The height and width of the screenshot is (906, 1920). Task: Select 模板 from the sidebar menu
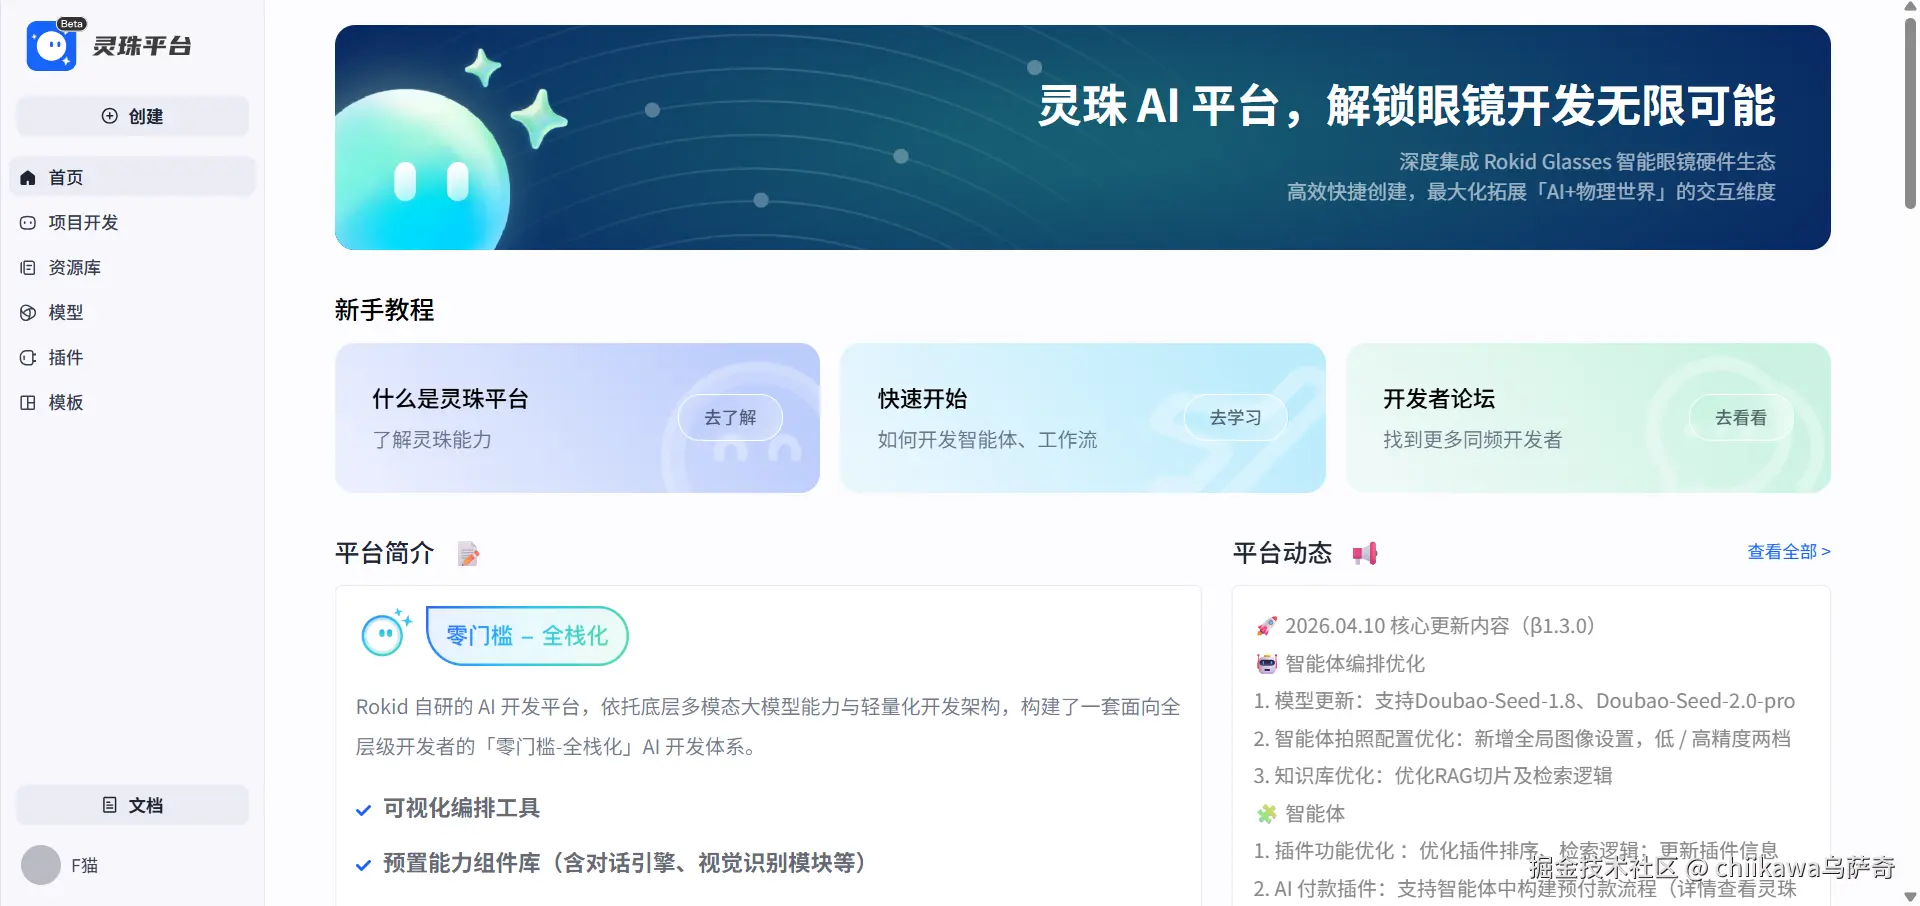66,403
